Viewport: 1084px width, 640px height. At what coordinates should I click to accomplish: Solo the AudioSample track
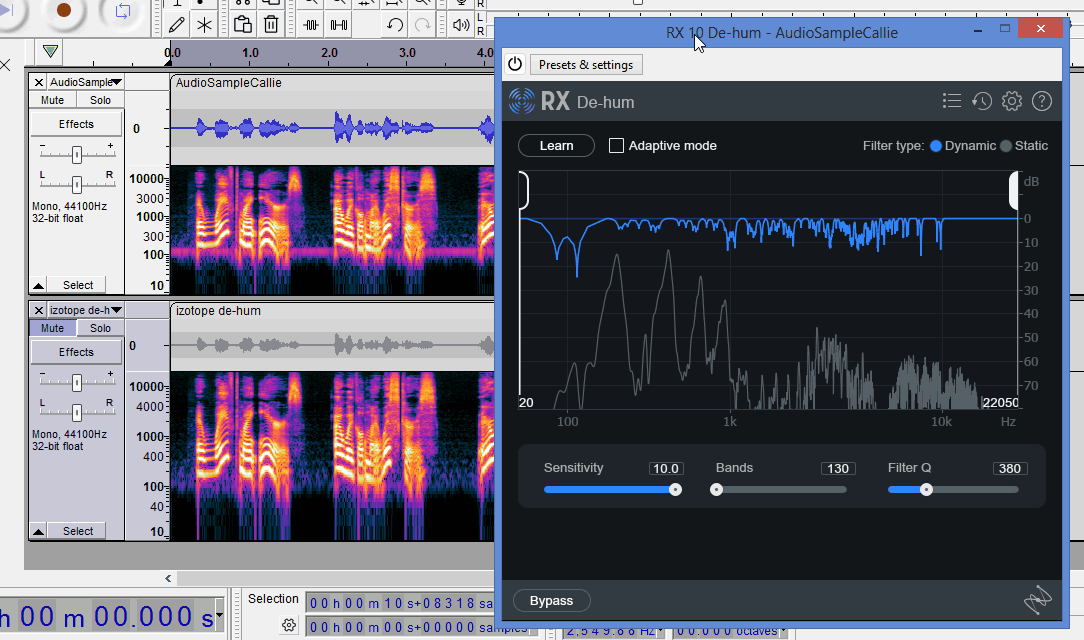coord(100,100)
